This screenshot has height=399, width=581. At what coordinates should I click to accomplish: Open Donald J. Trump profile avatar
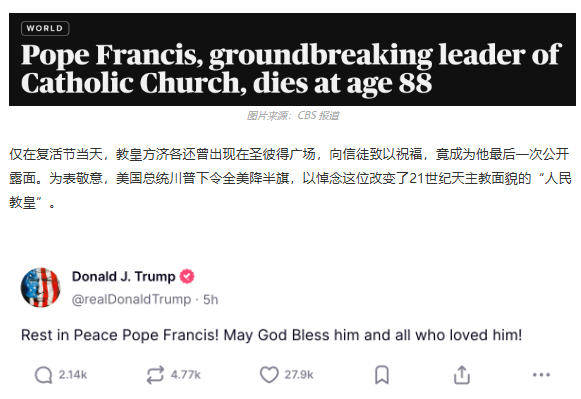click(41, 287)
